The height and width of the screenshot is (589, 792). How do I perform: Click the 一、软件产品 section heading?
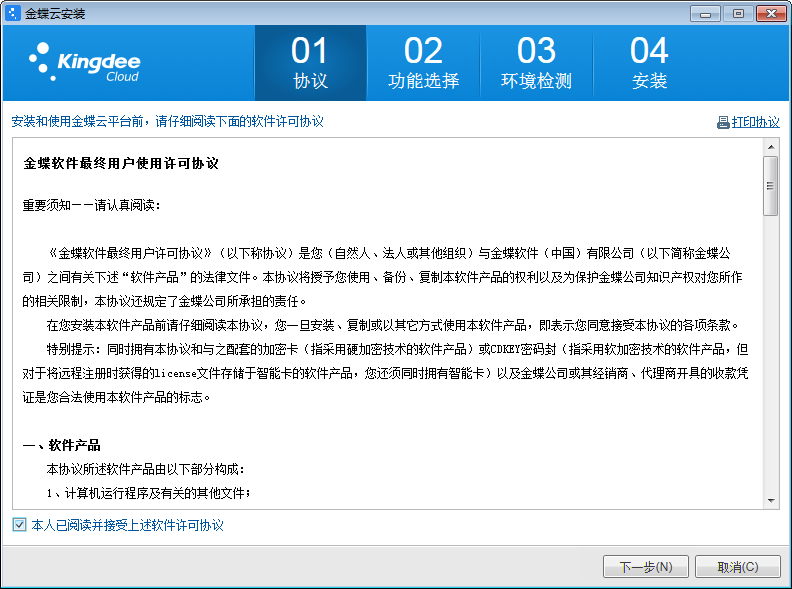[x=62, y=445]
